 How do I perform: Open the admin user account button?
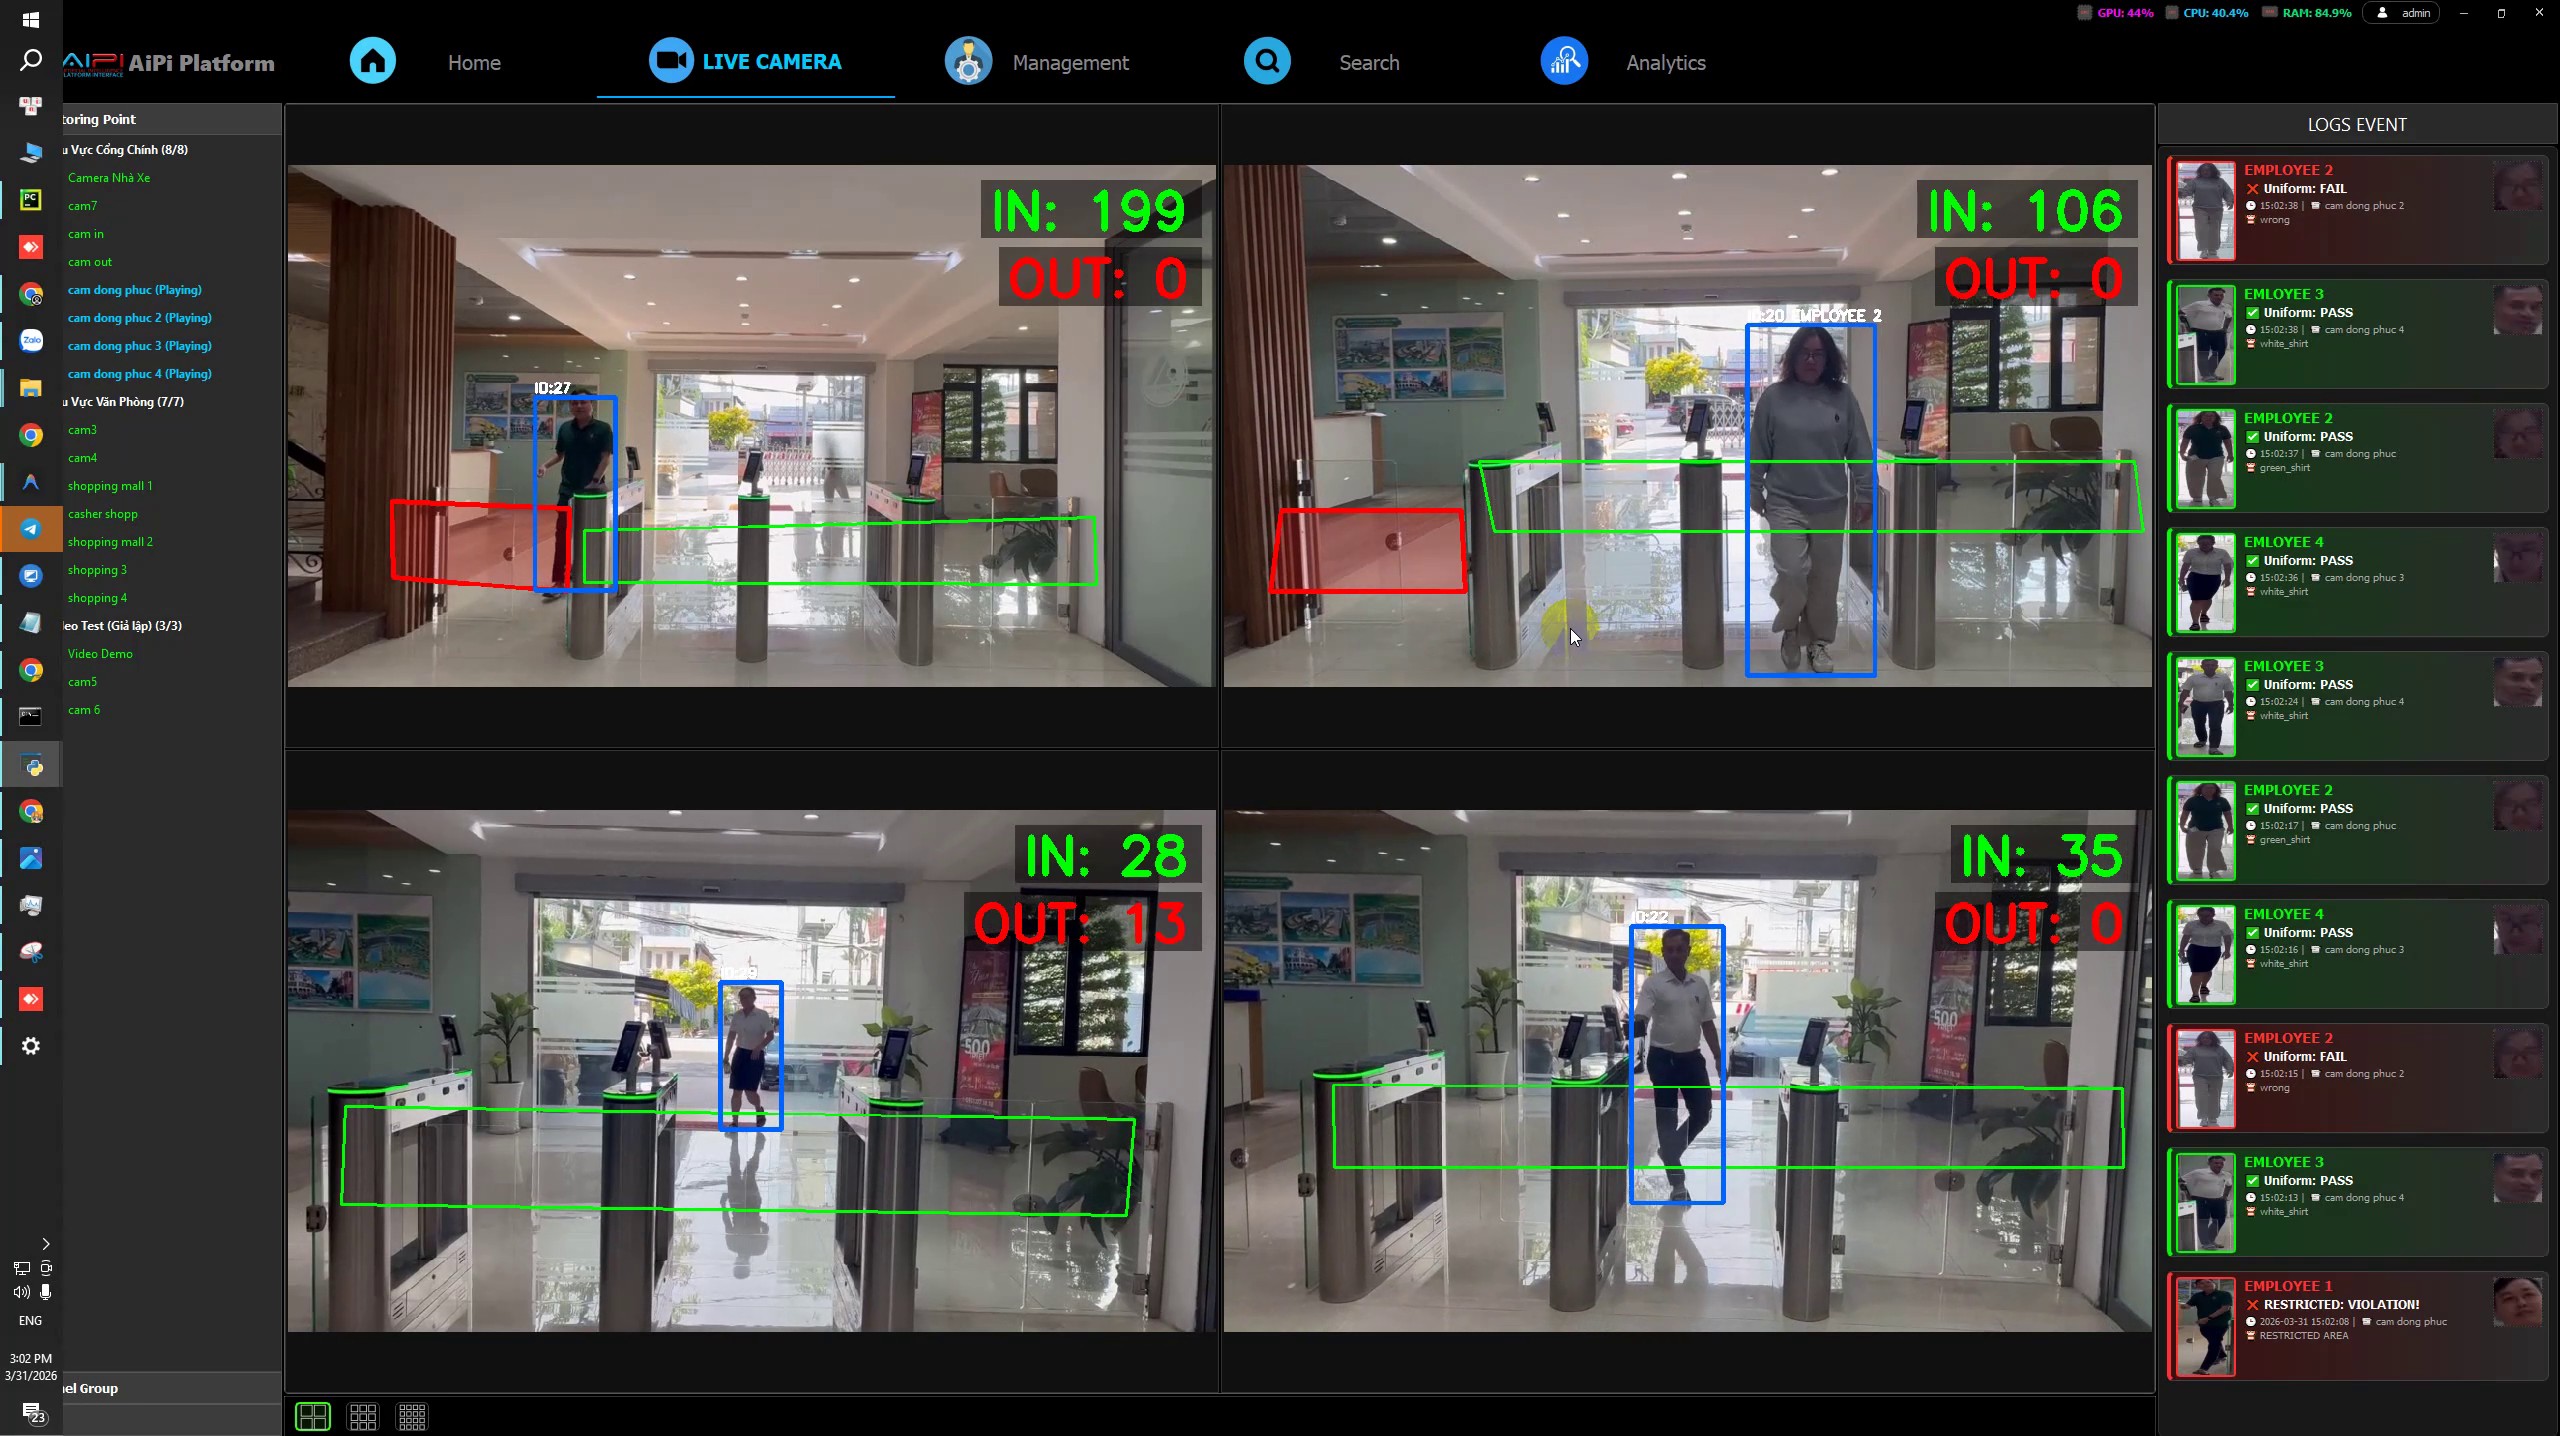pos(2403,13)
